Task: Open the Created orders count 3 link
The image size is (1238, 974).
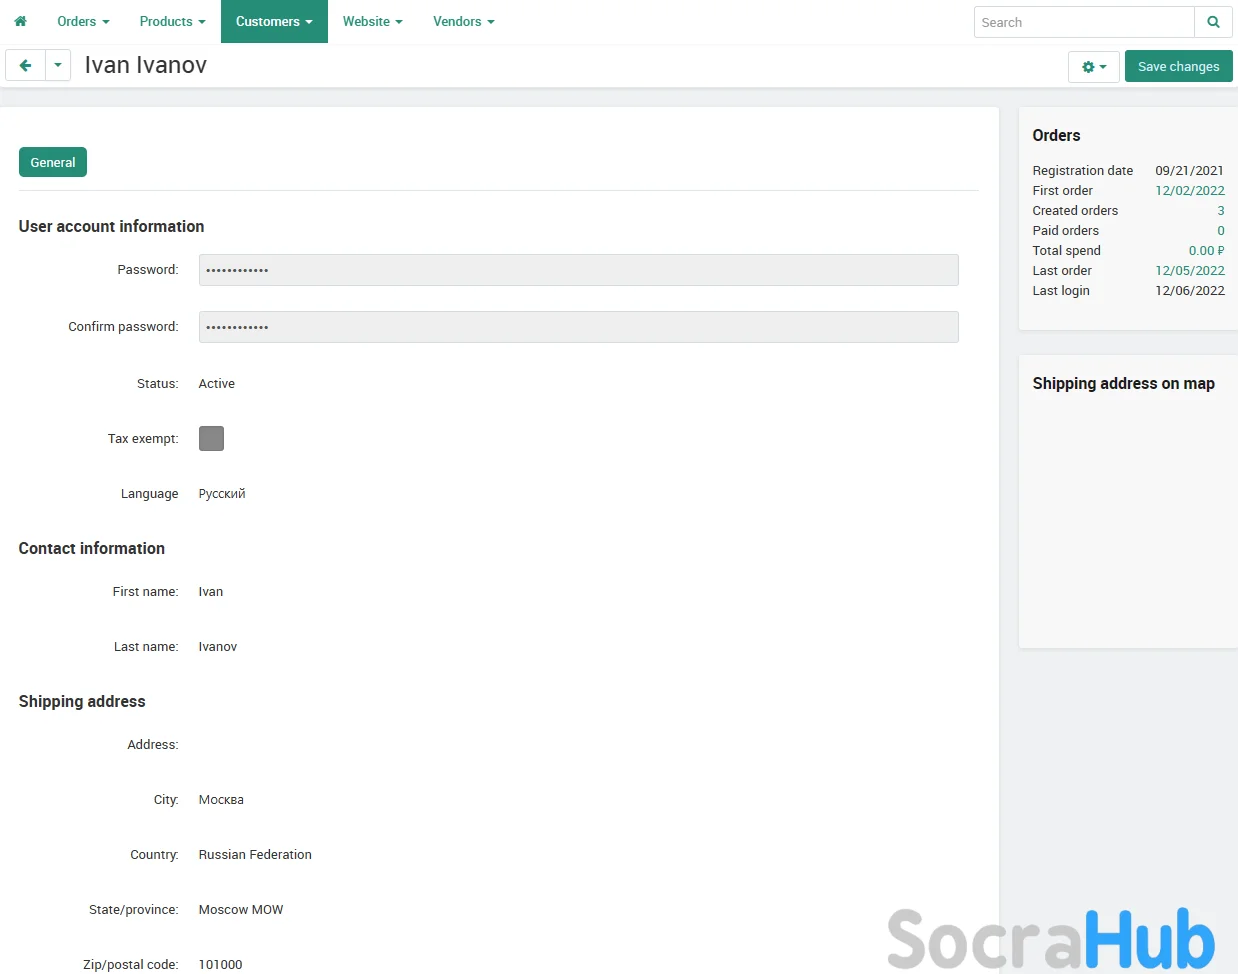Action: pos(1220,210)
